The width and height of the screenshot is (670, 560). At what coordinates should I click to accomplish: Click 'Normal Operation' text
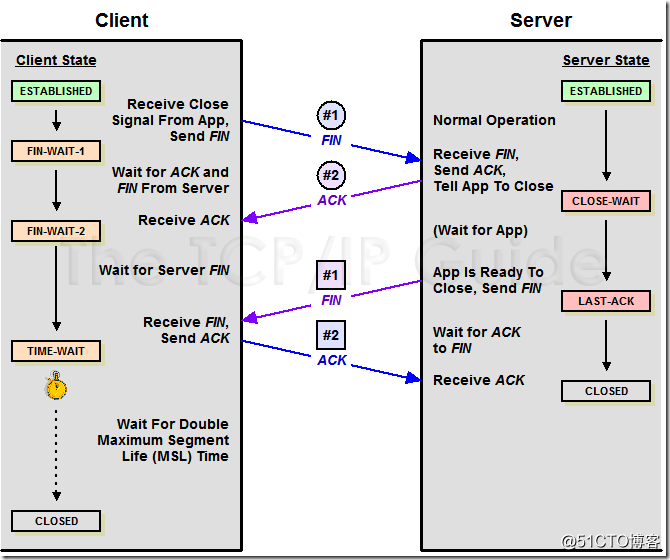pos(494,120)
